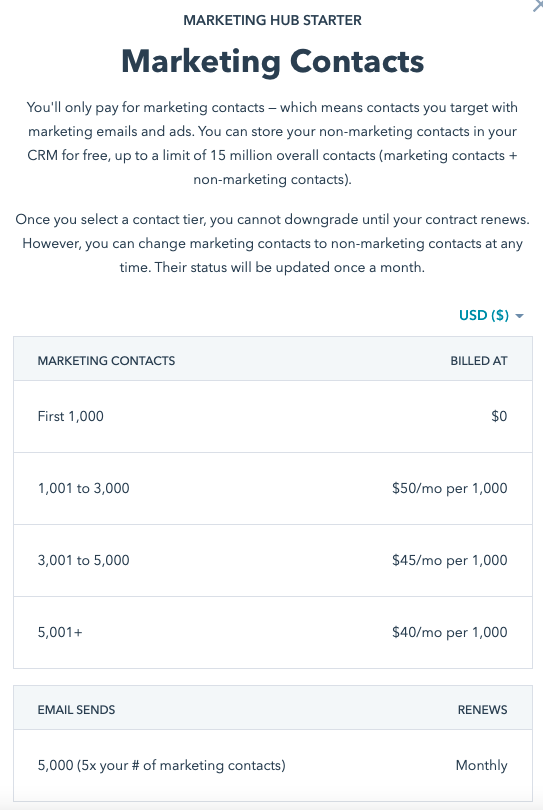Select the 3,001 to 5,000 tier row
543x810 pixels.
(273, 560)
